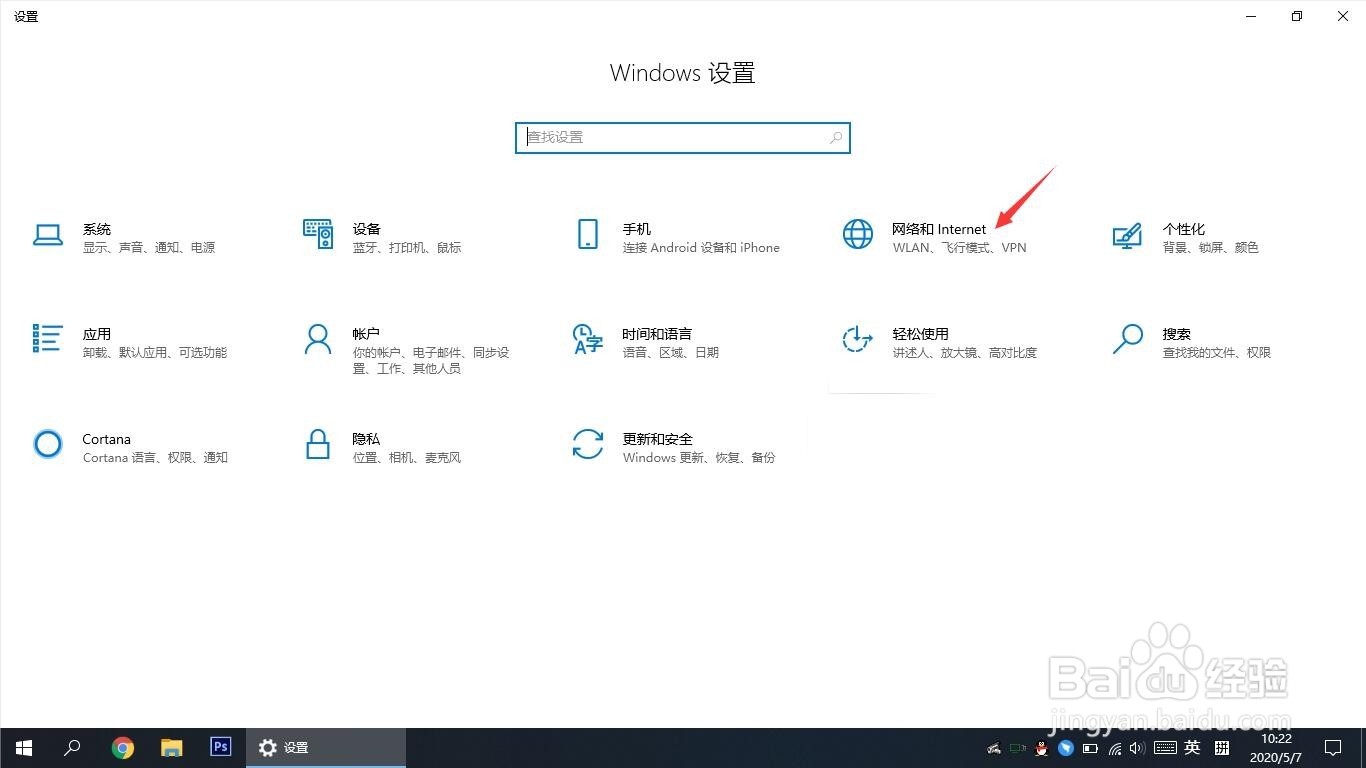Restore down the Settings window
The width and height of the screenshot is (1366, 768).
[x=1297, y=16]
